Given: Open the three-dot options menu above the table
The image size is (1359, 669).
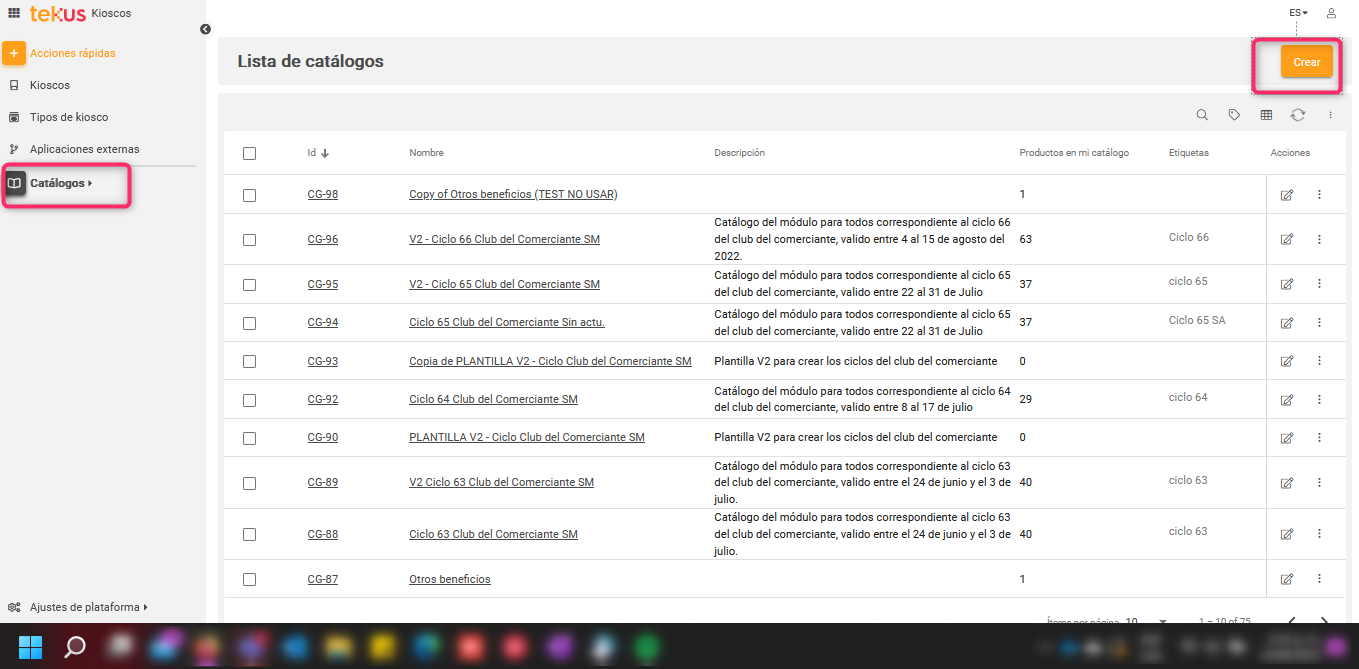Looking at the screenshot, I should tap(1330, 115).
